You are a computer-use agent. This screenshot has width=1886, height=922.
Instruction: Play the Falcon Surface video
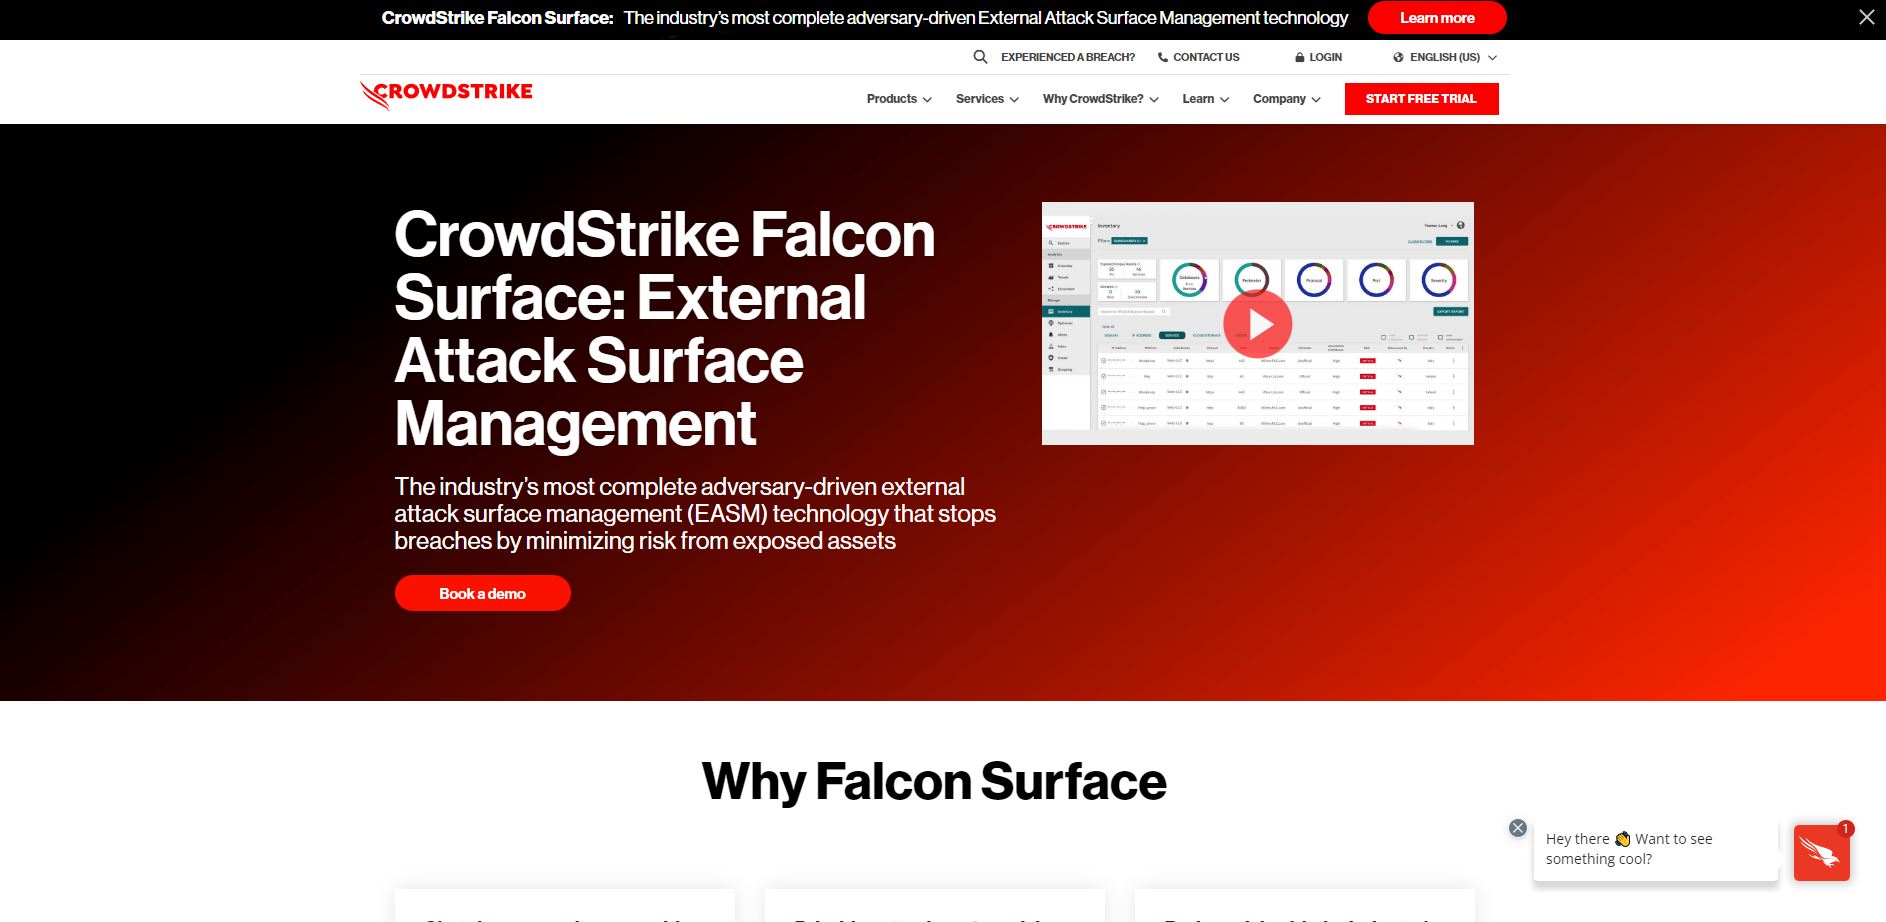(x=1258, y=324)
